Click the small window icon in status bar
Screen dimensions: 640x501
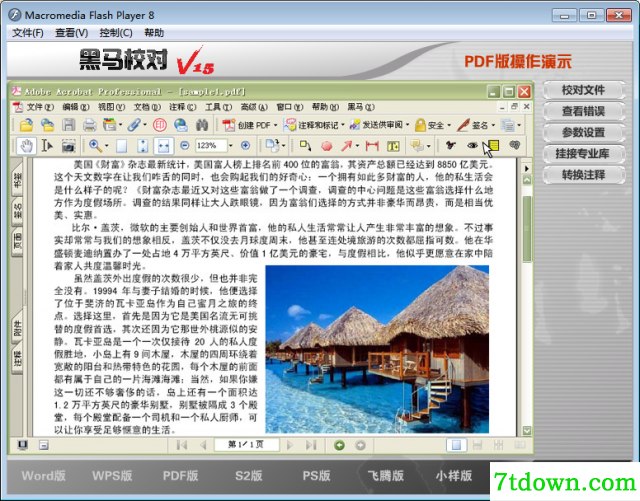44,445
